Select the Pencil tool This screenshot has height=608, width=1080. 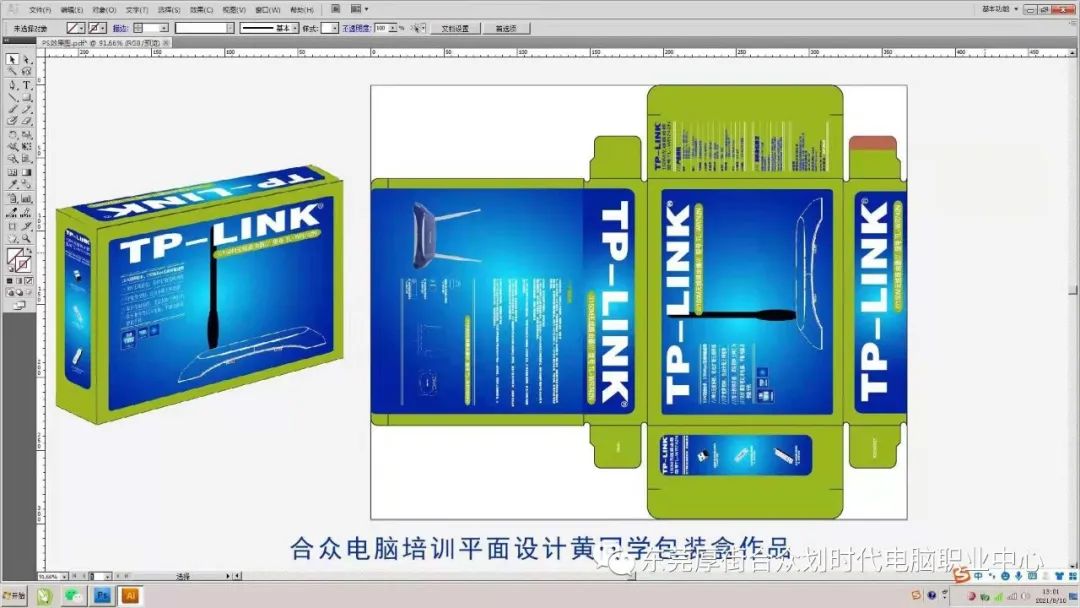tap(26, 109)
